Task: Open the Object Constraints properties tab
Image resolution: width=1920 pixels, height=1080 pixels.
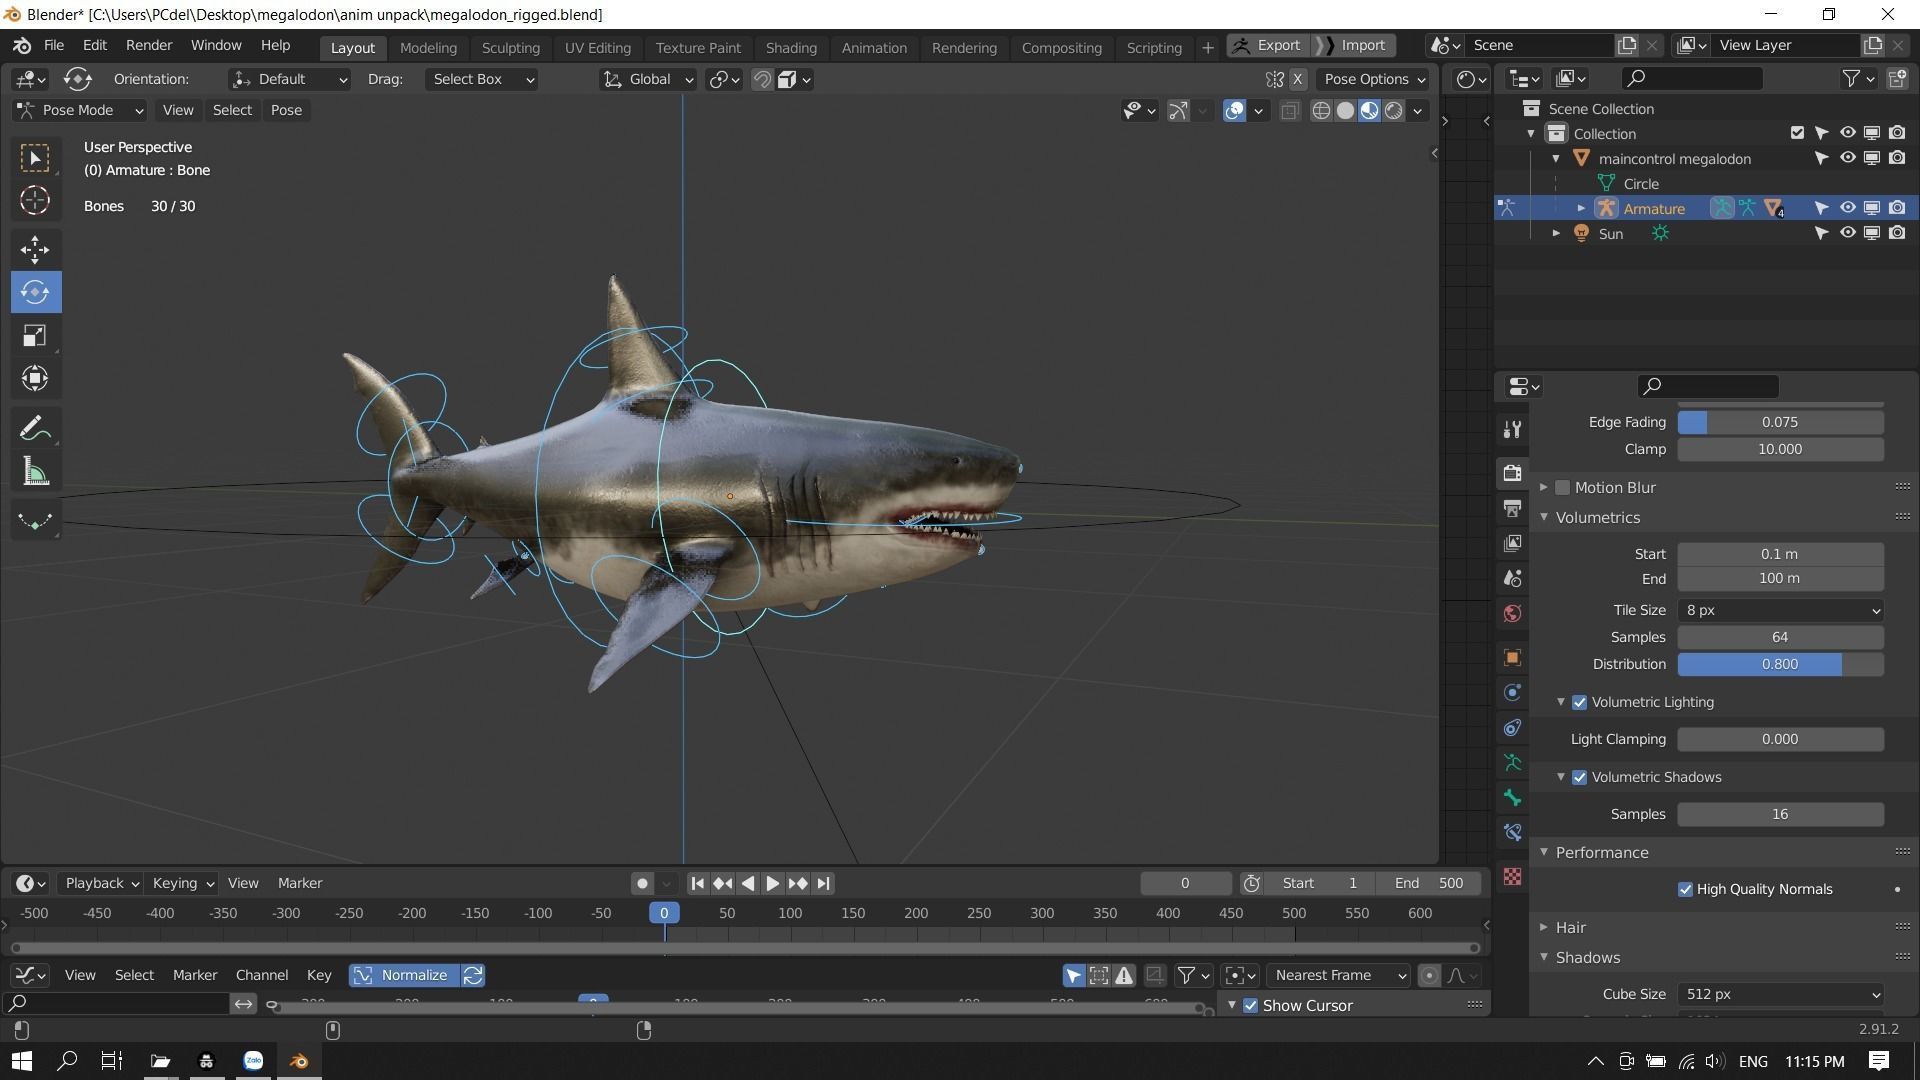Action: tap(1512, 728)
